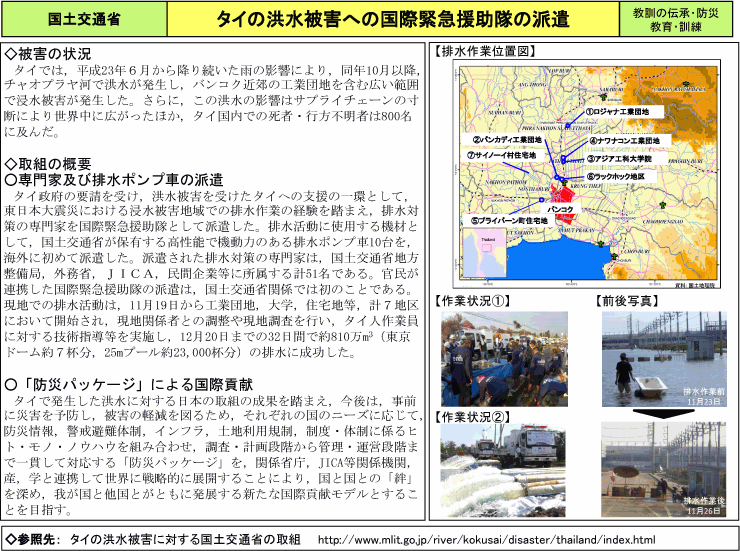
Task: Click the 【作業状況②】 caption
Action: coord(472,417)
